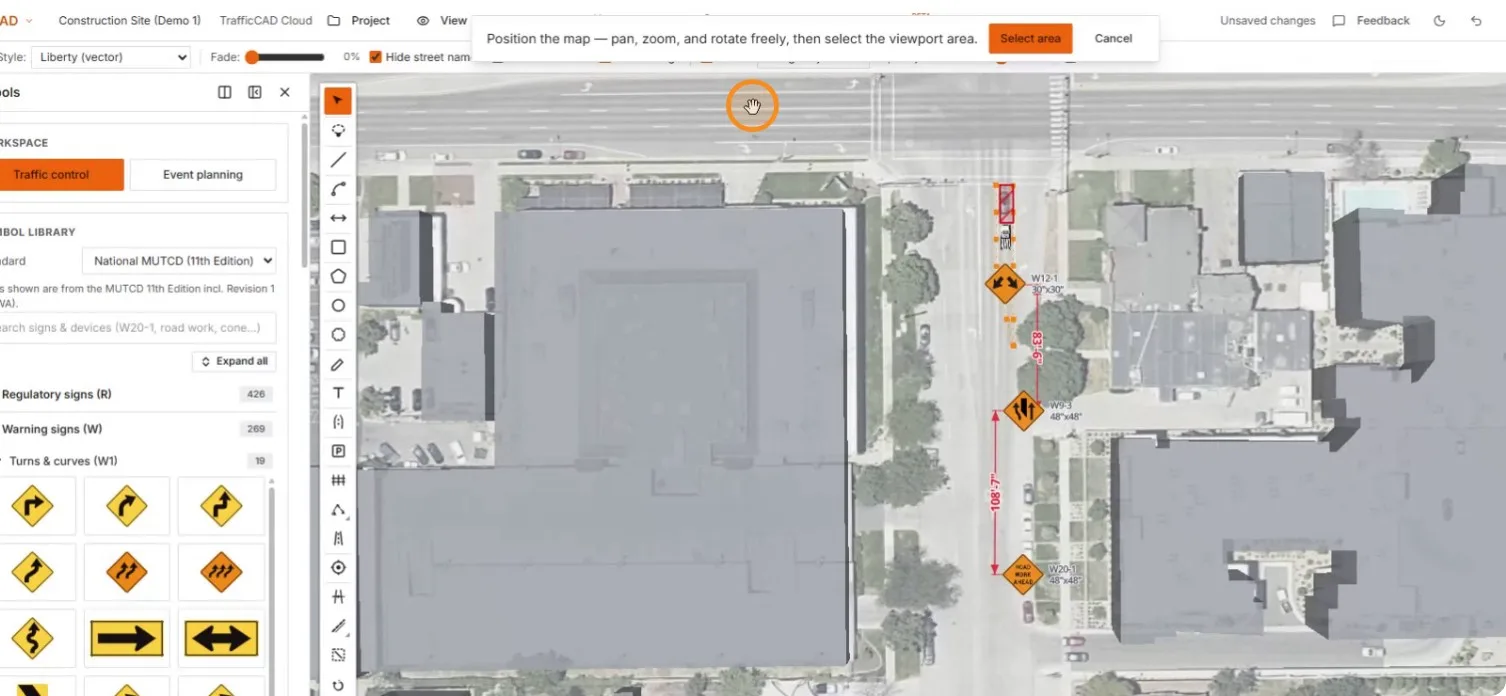
Task: Click the undo arrow icon
Action: pos(1477,20)
